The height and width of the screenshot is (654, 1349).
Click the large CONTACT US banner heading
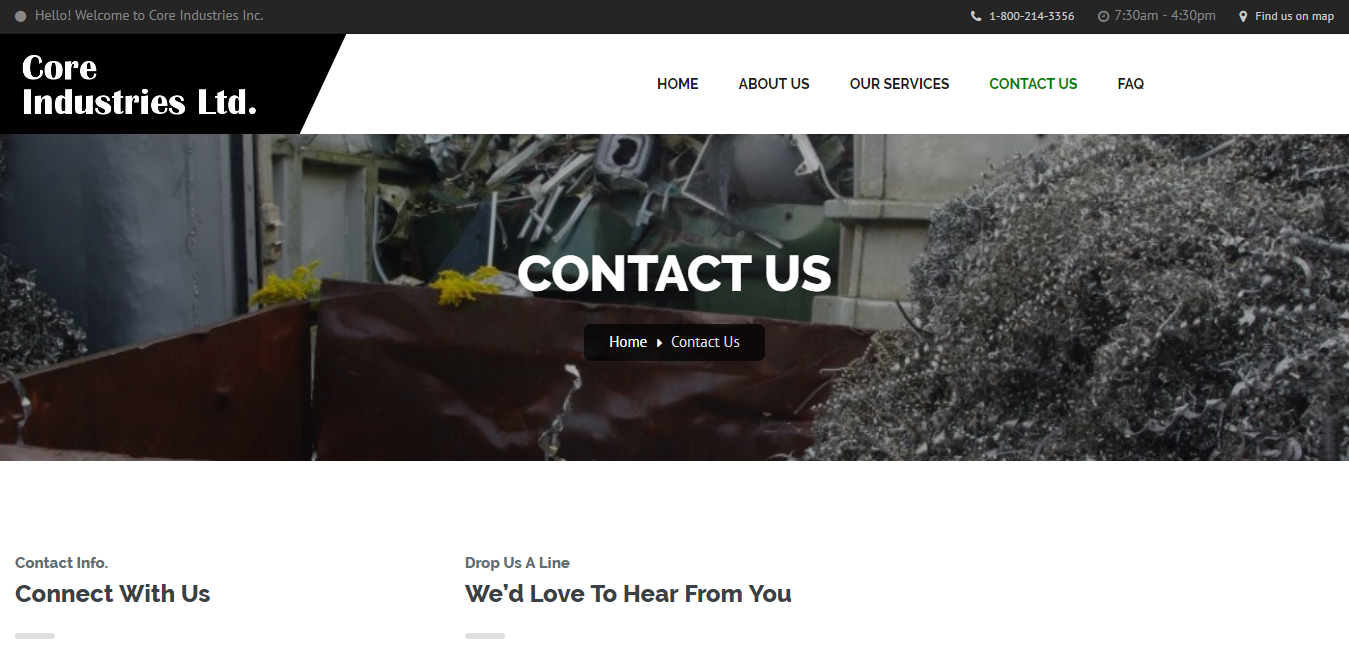click(x=674, y=274)
